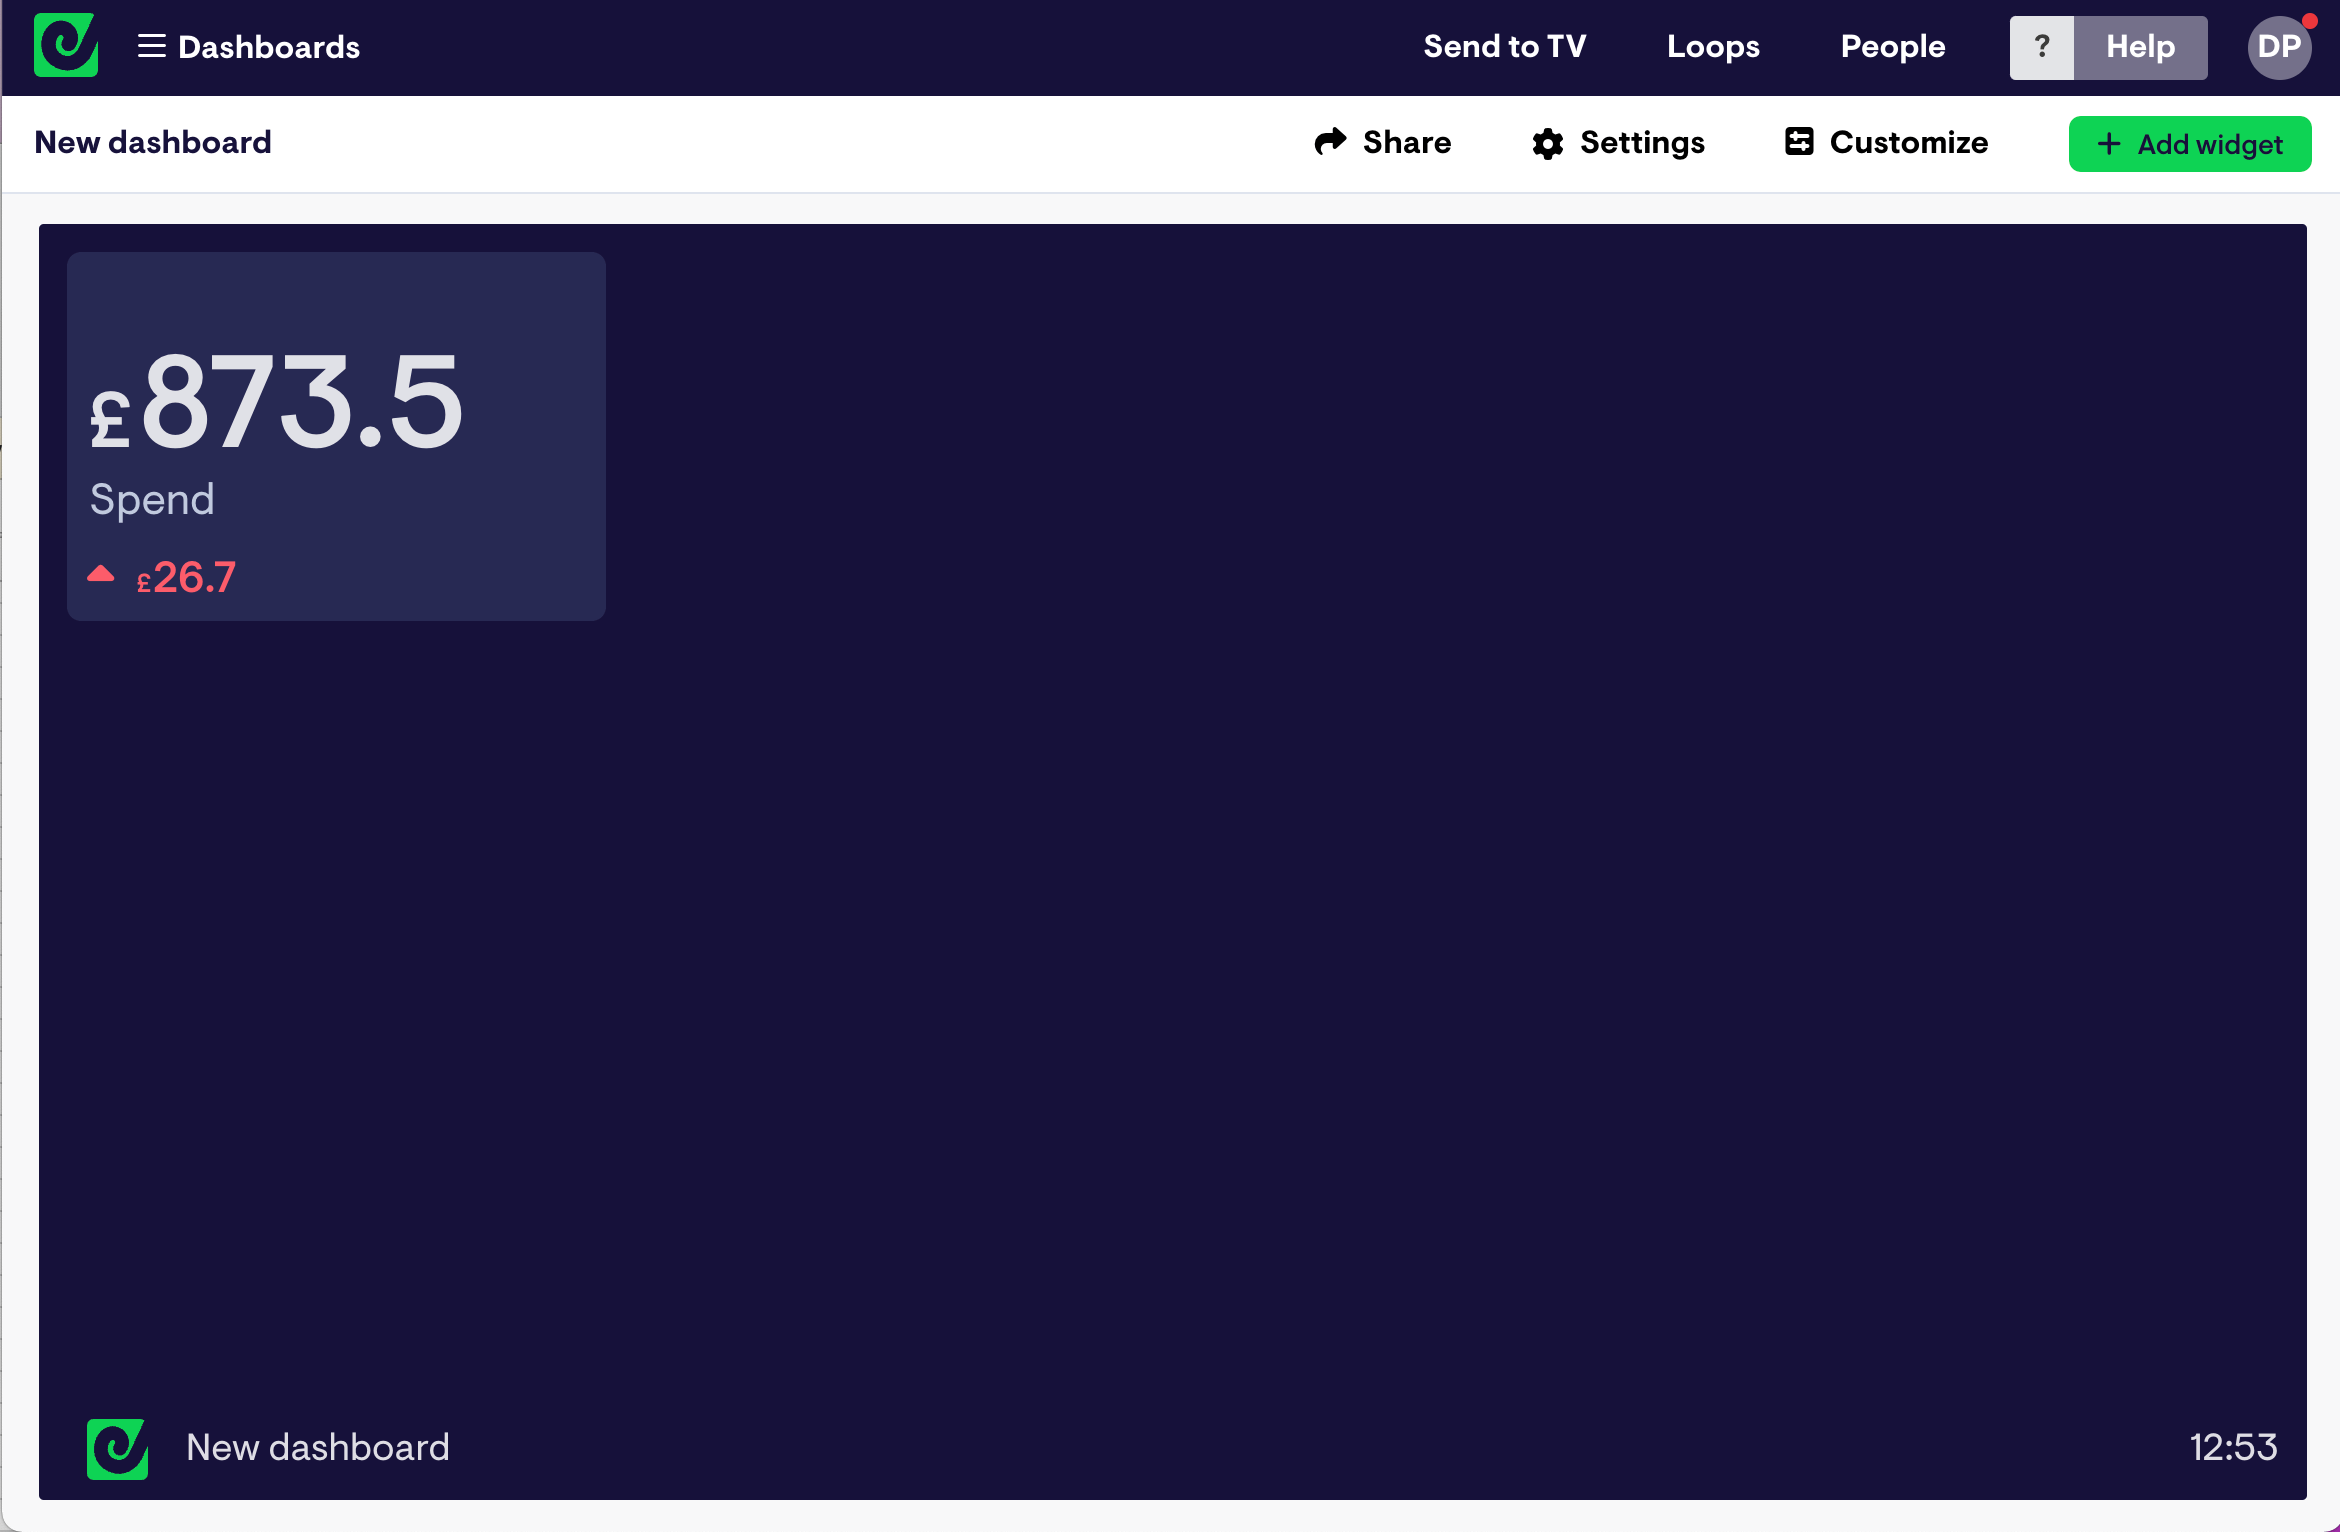Click the Geckoboard logo in the top bar
2340x1532 pixels.
pyautogui.click(x=65, y=45)
